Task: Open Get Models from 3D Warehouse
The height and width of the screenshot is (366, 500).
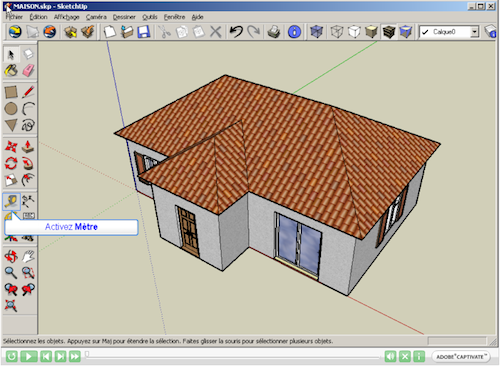Action: [70, 32]
